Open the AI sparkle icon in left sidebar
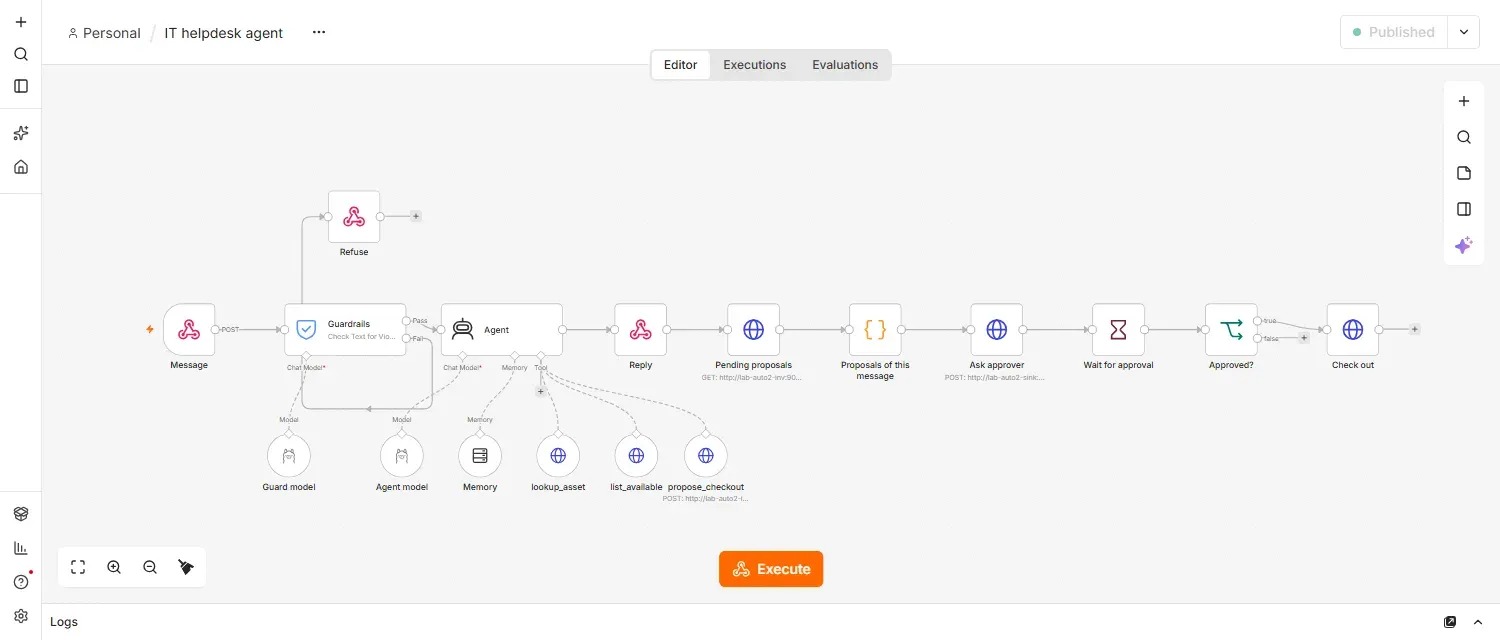1500x640 pixels. point(21,133)
